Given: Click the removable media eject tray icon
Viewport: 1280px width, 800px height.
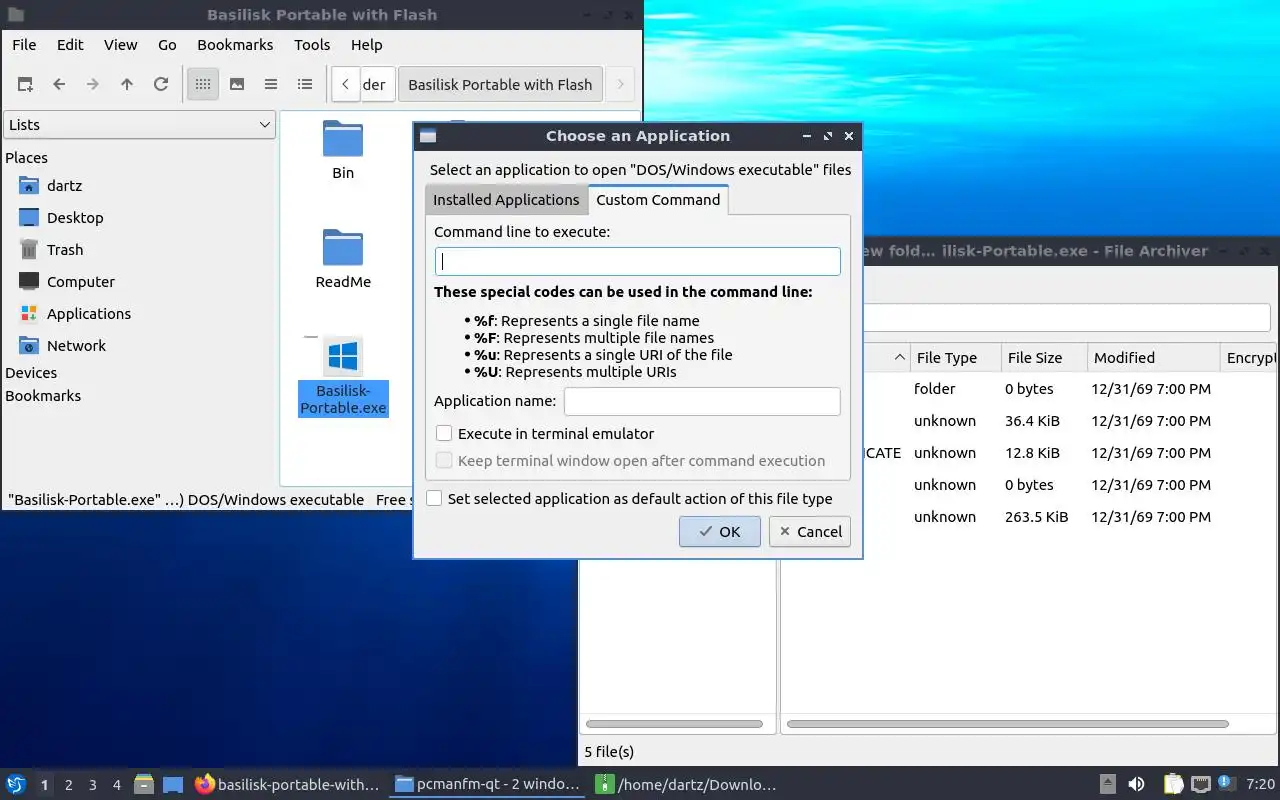Looking at the screenshot, I should click(1108, 785).
